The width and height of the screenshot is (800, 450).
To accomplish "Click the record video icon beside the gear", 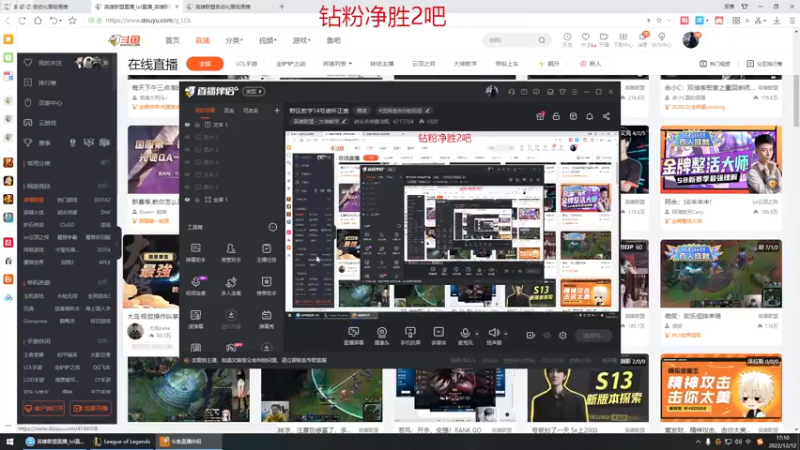I will [x=531, y=335].
